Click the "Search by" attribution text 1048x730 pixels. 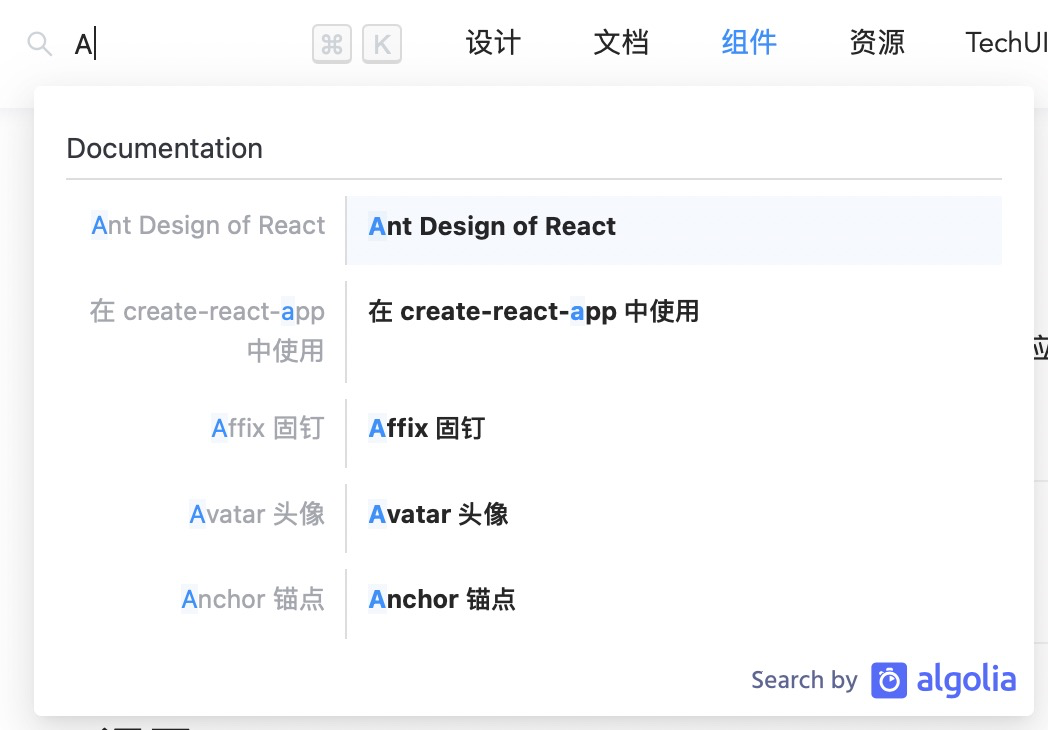[804, 681]
